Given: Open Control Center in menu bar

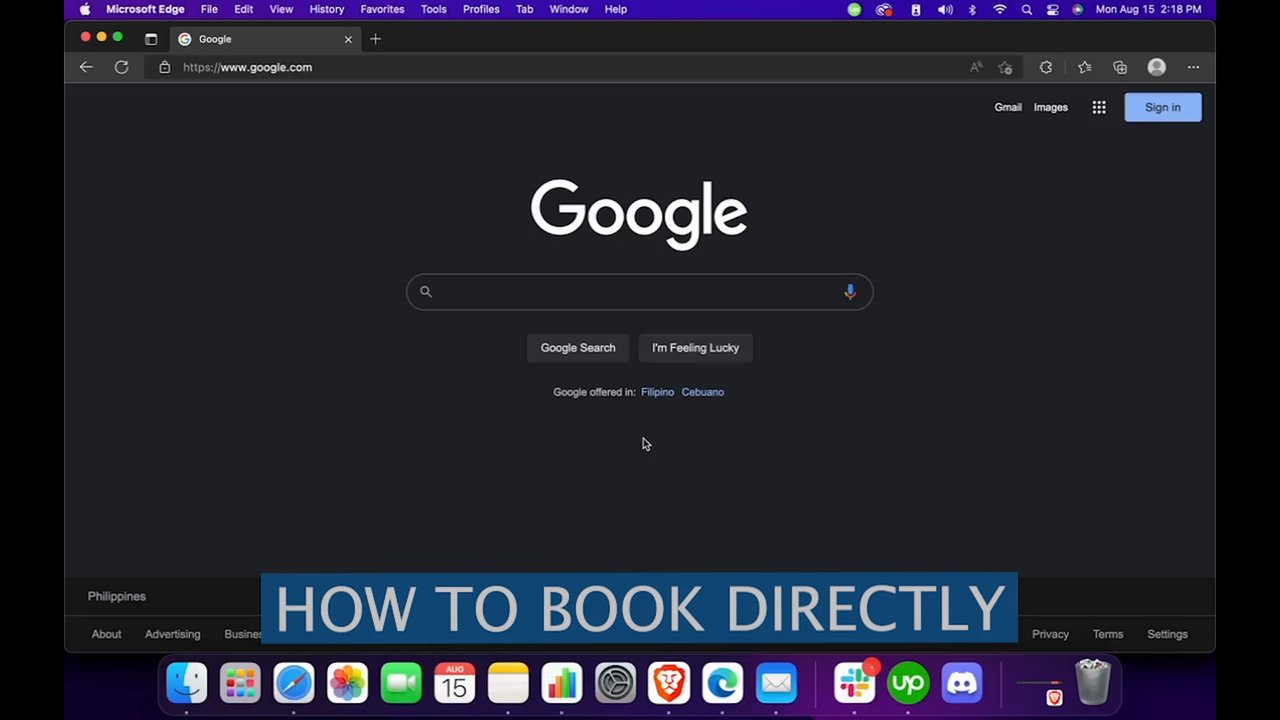Looking at the screenshot, I should [1053, 9].
